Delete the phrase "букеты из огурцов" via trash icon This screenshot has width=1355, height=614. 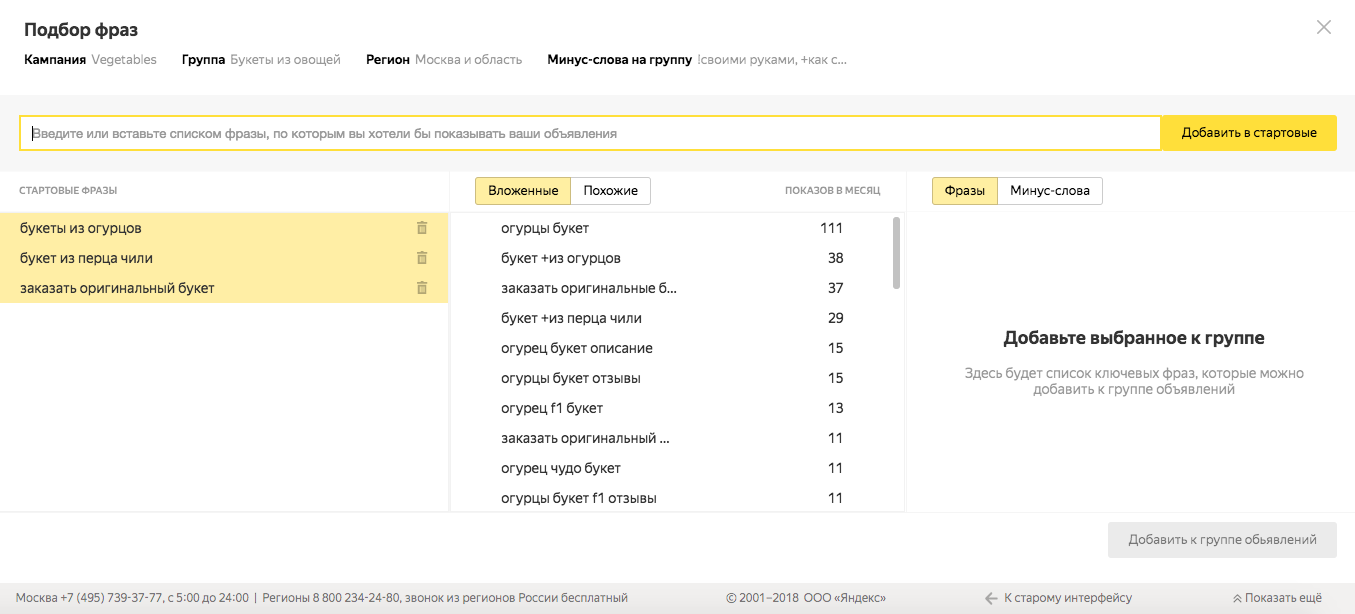tap(422, 228)
